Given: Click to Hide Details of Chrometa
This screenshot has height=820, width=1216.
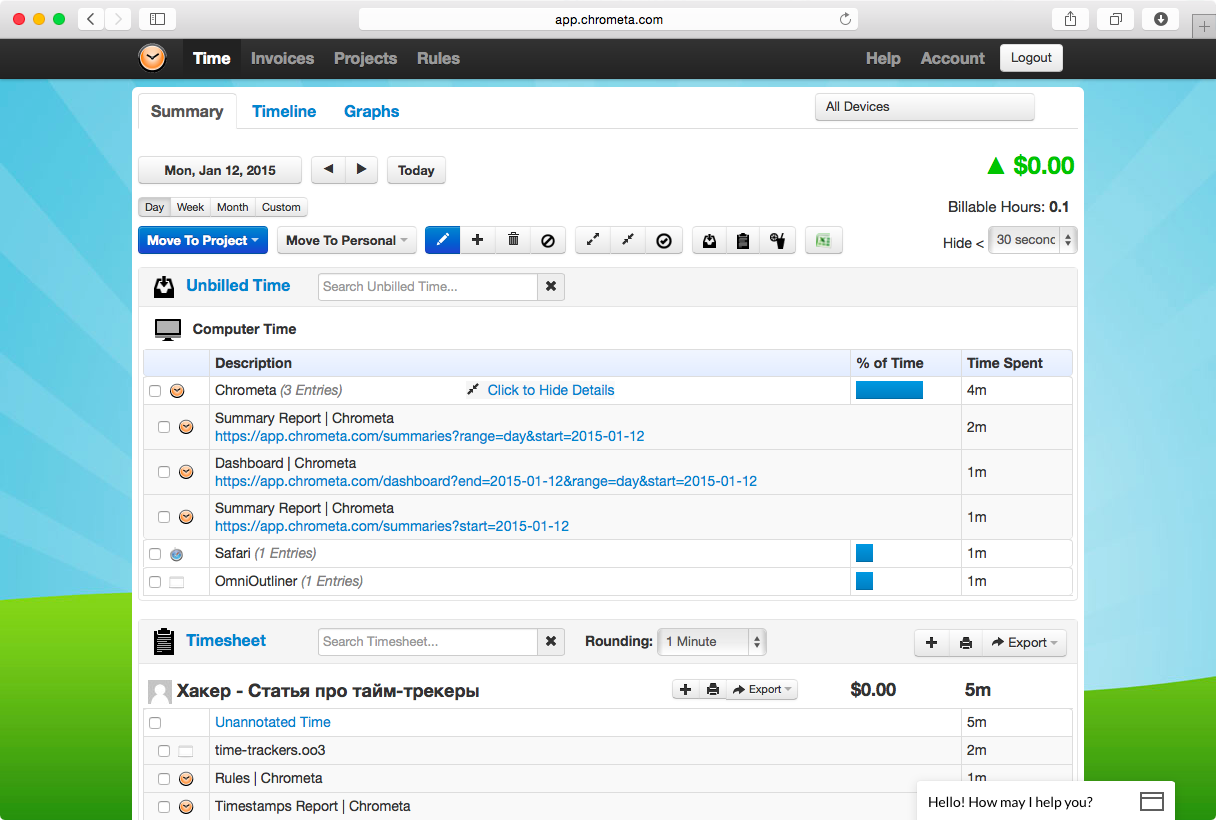Looking at the screenshot, I should (551, 390).
